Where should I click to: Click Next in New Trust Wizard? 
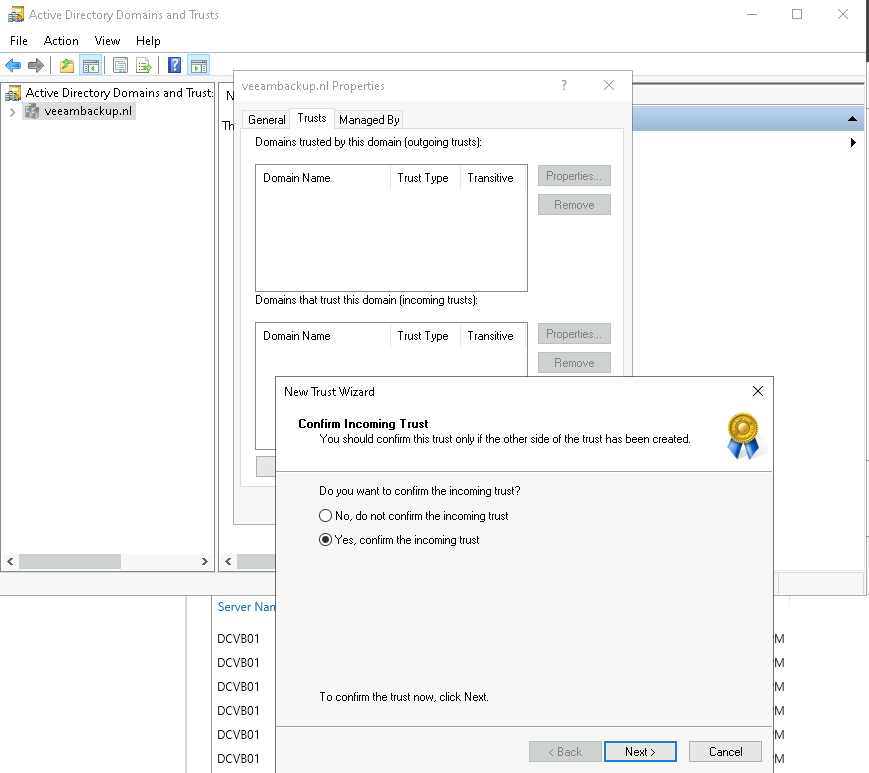pos(640,752)
